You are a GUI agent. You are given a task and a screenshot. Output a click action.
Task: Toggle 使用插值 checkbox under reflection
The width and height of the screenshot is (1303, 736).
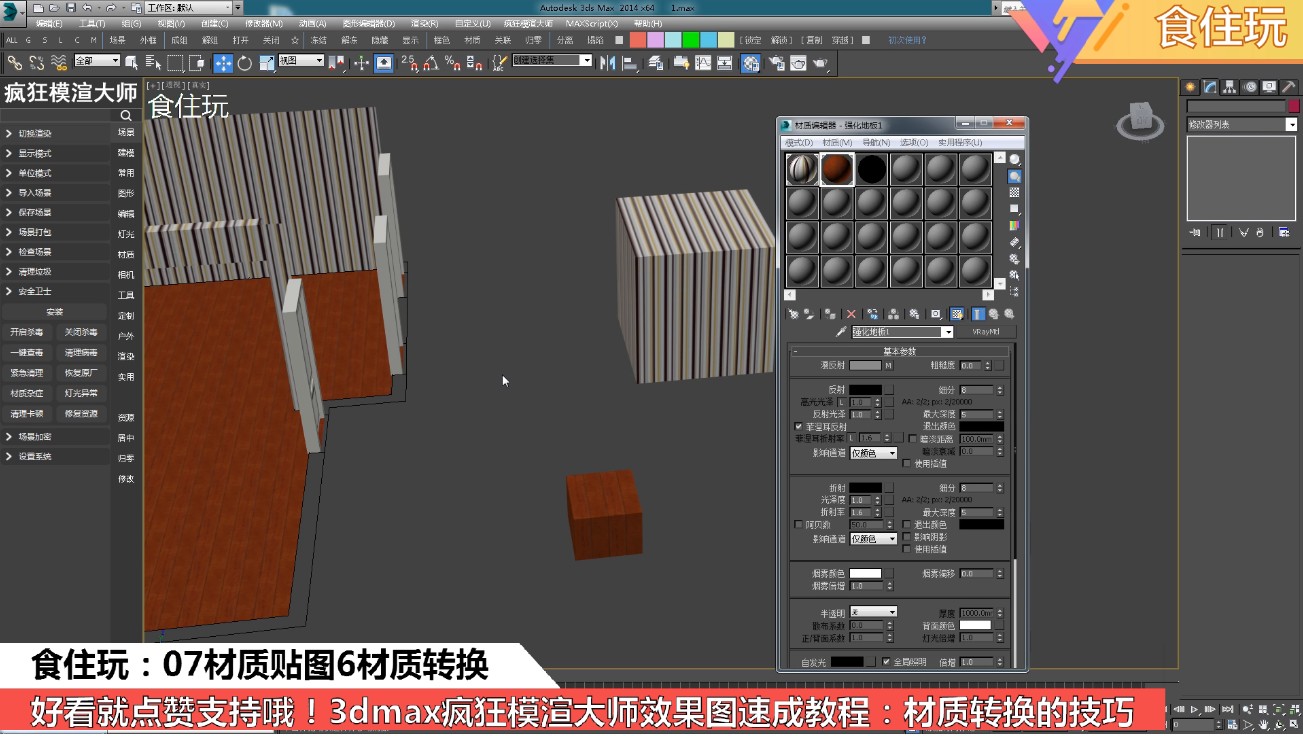click(906, 463)
